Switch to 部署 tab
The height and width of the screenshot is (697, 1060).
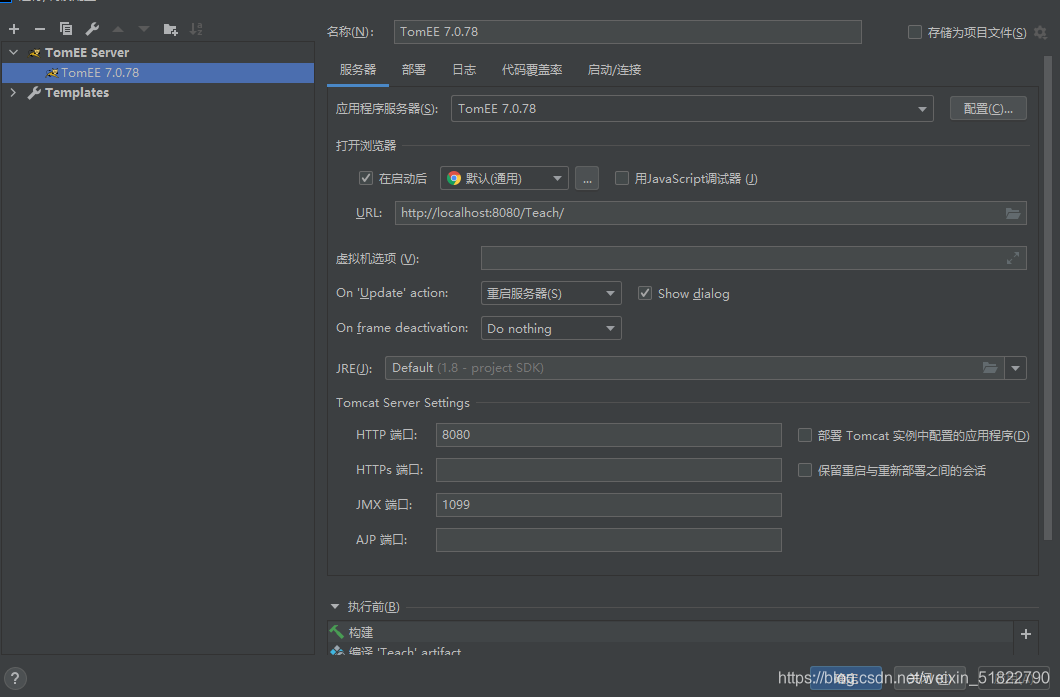tap(414, 70)
